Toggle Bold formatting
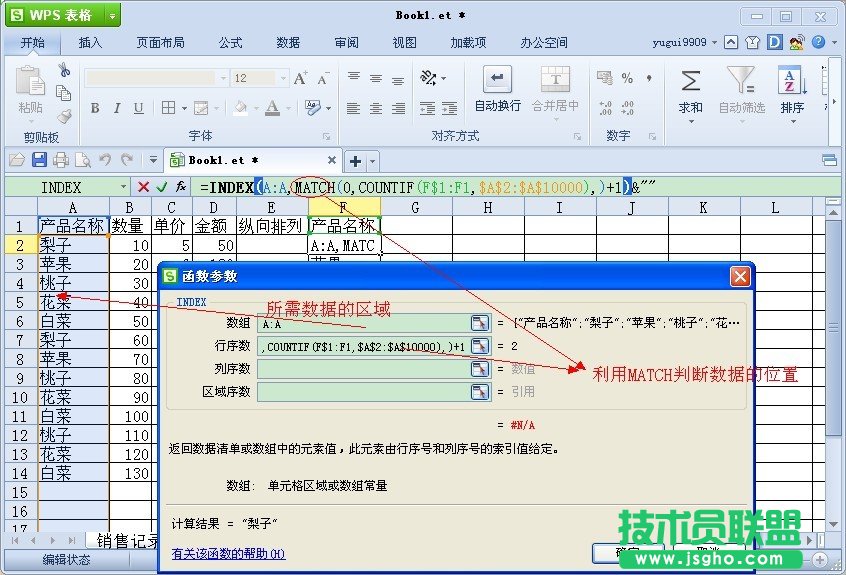The image size is (846, 575). 95,108
